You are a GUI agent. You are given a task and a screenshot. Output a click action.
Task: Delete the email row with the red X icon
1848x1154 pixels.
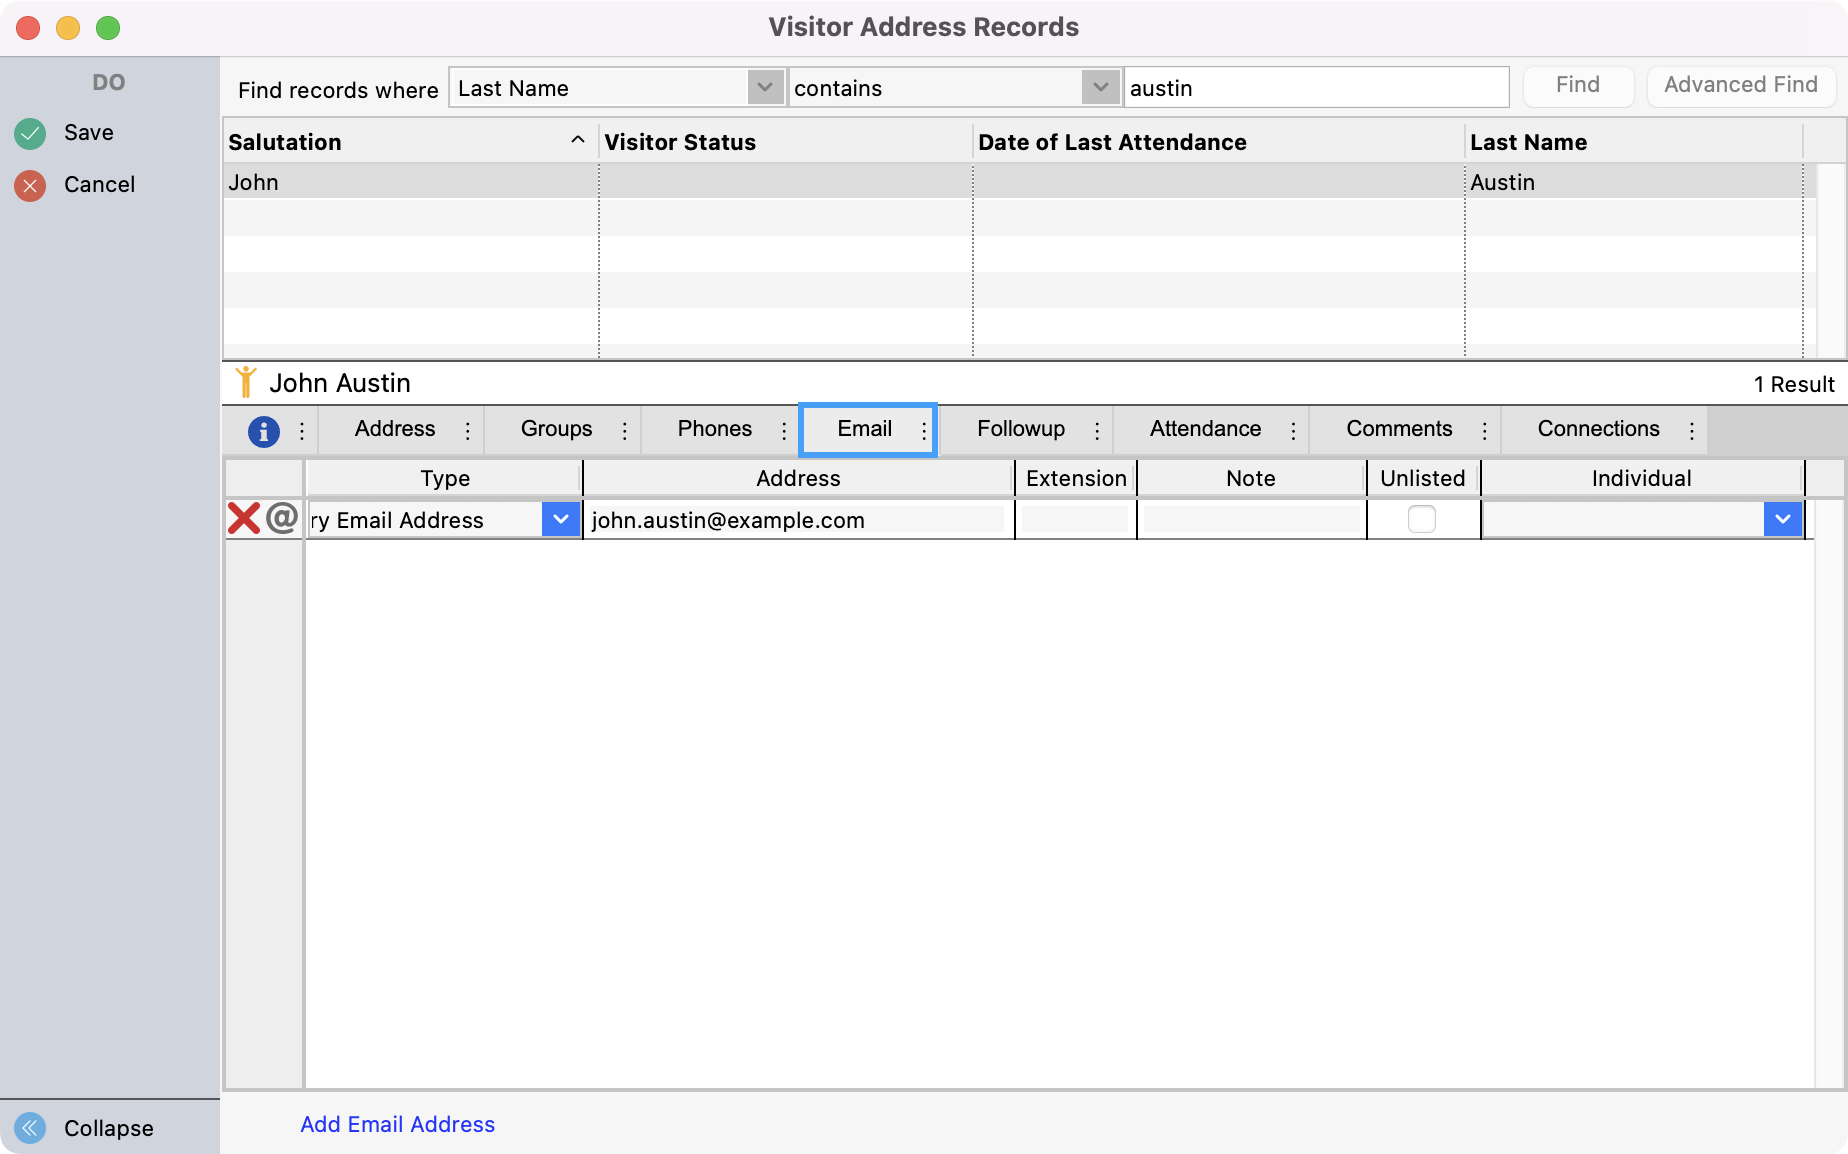coord(243,518)
